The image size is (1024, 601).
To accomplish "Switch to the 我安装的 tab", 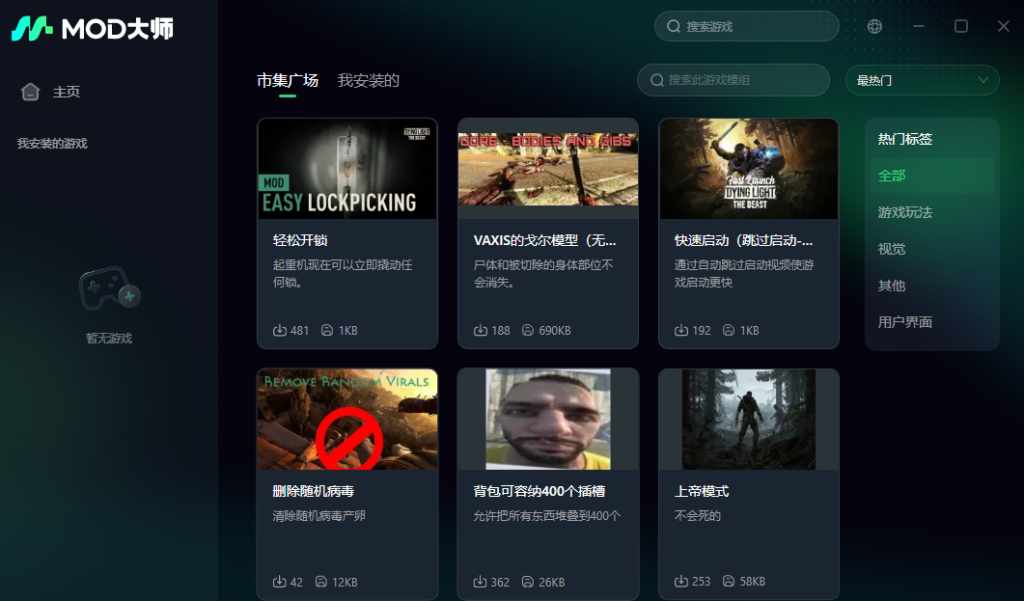I will (368, 80).
